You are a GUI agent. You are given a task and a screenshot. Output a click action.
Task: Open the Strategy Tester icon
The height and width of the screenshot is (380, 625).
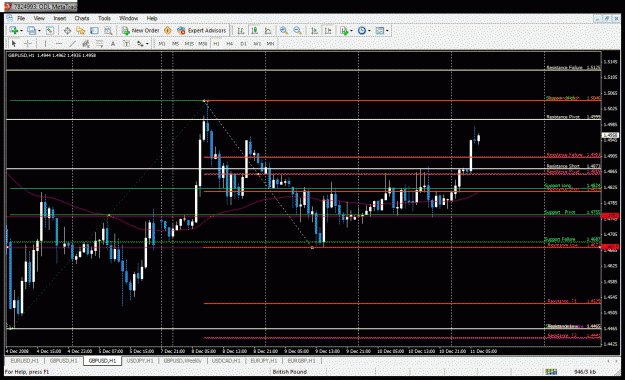108,31
